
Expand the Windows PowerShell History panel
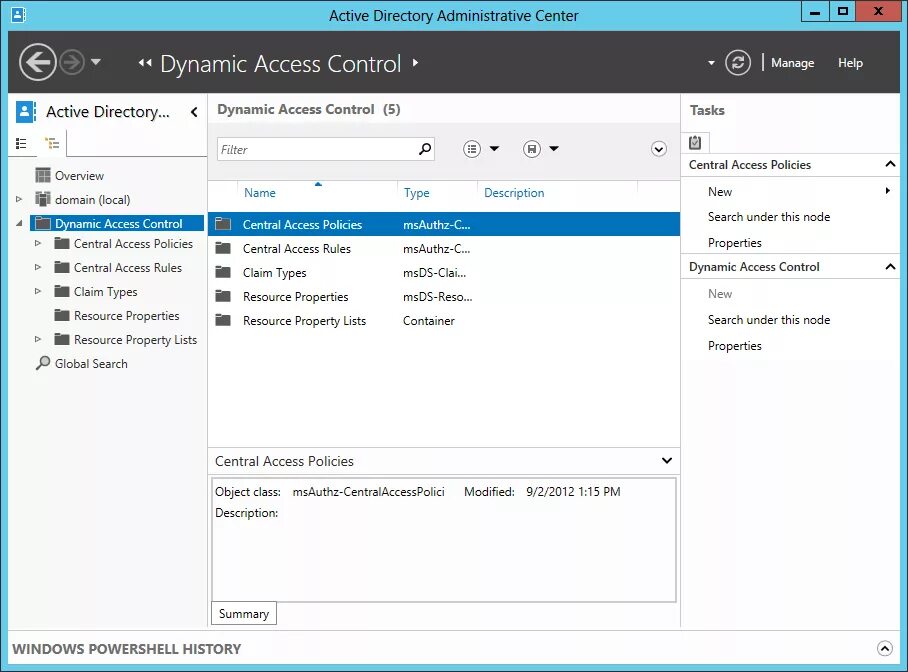tap(884, 648)
